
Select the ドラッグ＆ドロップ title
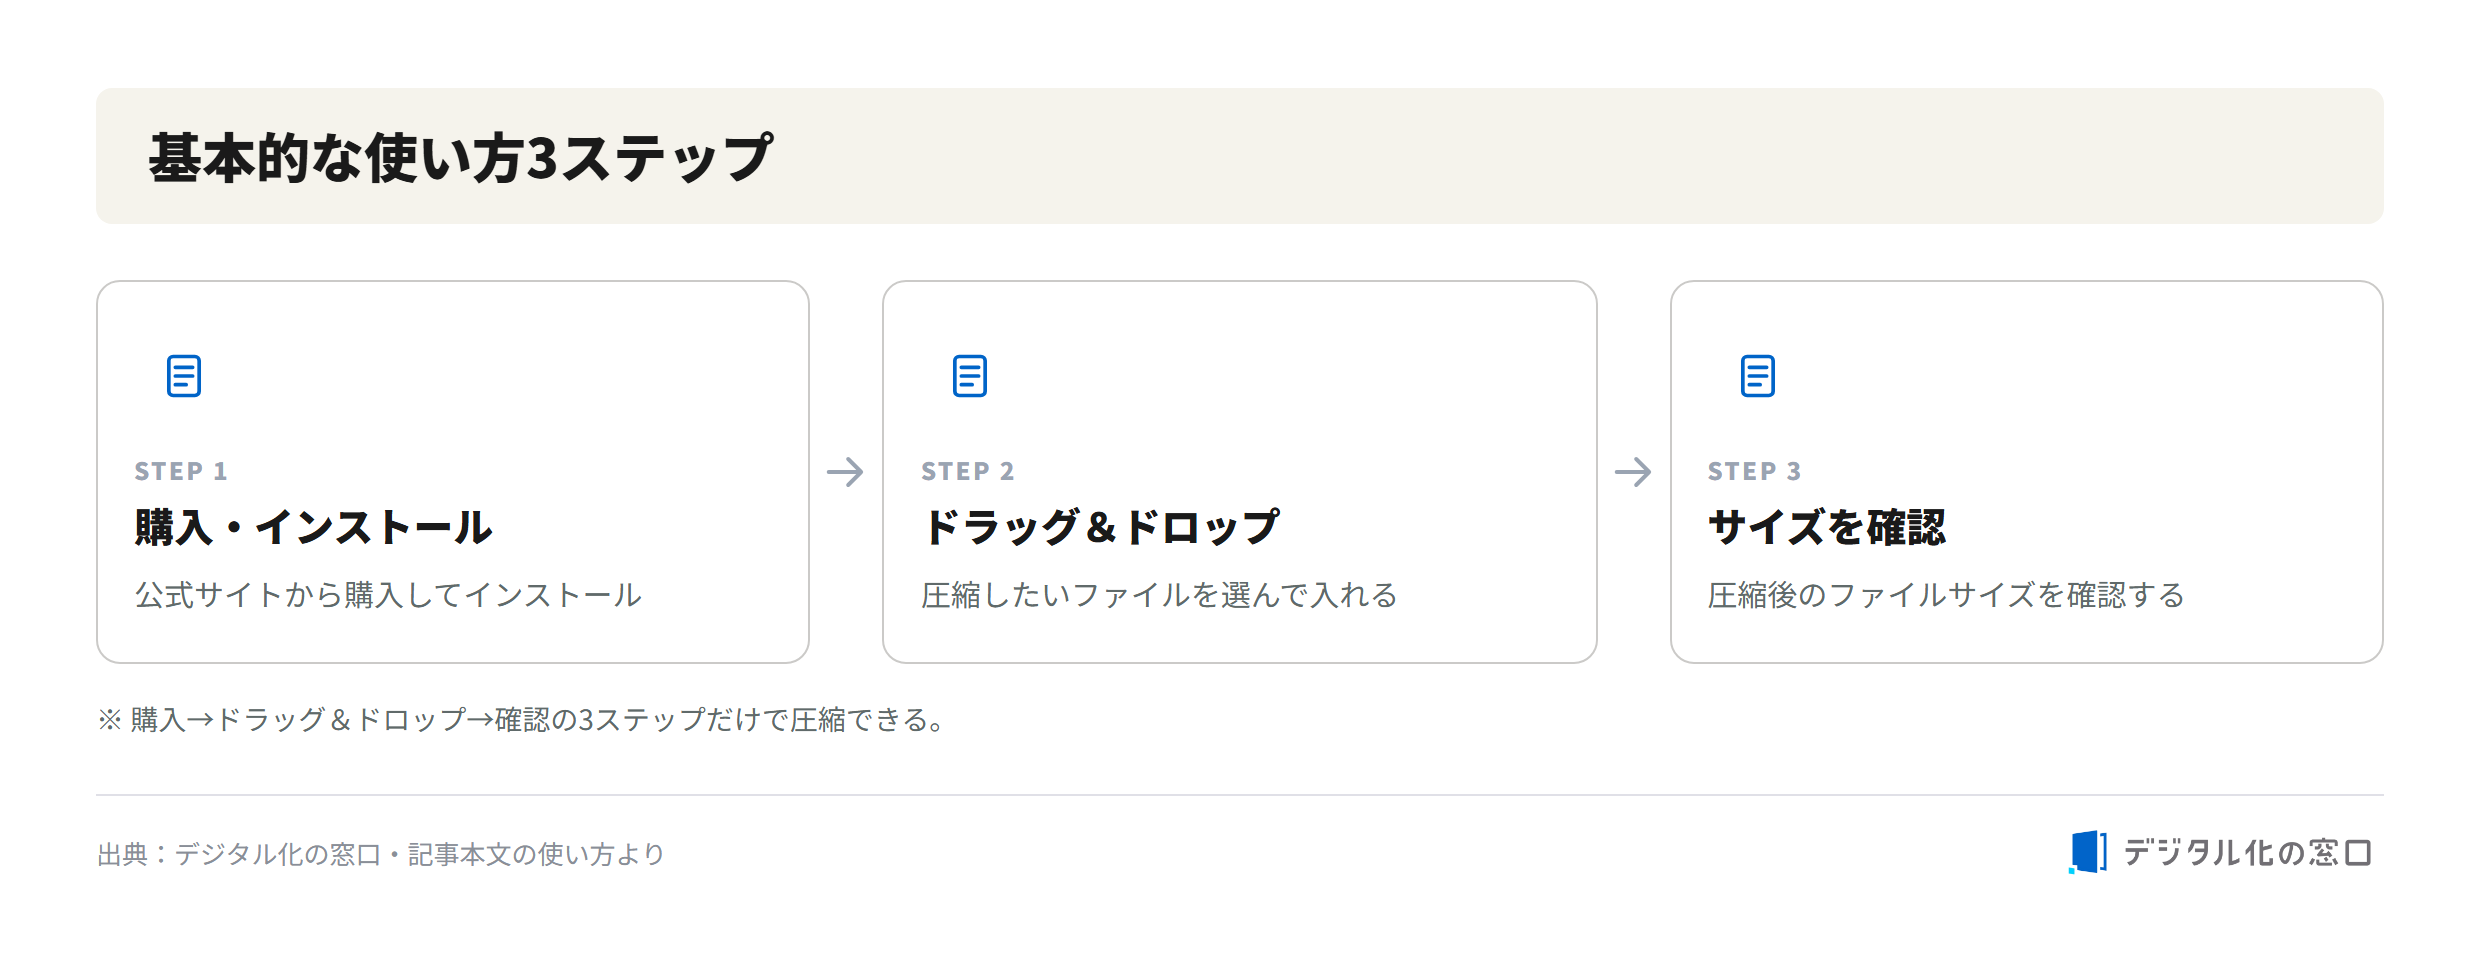(1100, 527)
